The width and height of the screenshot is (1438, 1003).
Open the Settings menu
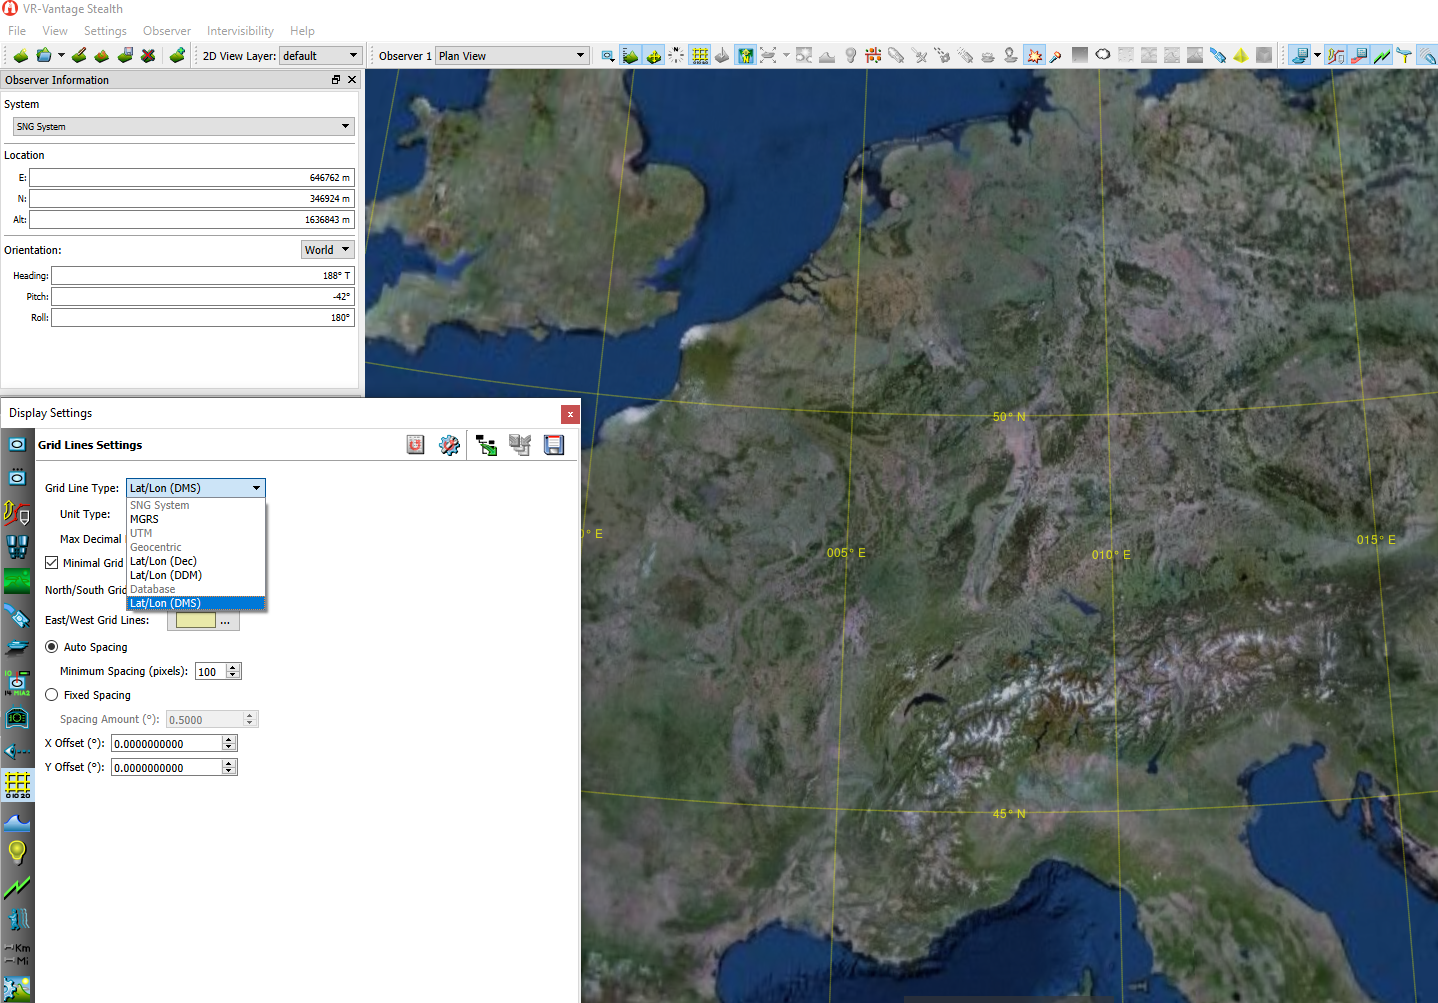[x=105, y=31]
